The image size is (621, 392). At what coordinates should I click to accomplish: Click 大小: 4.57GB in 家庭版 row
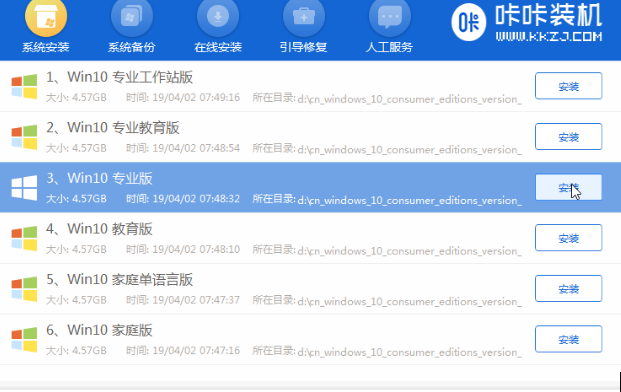tap(76, 351)
